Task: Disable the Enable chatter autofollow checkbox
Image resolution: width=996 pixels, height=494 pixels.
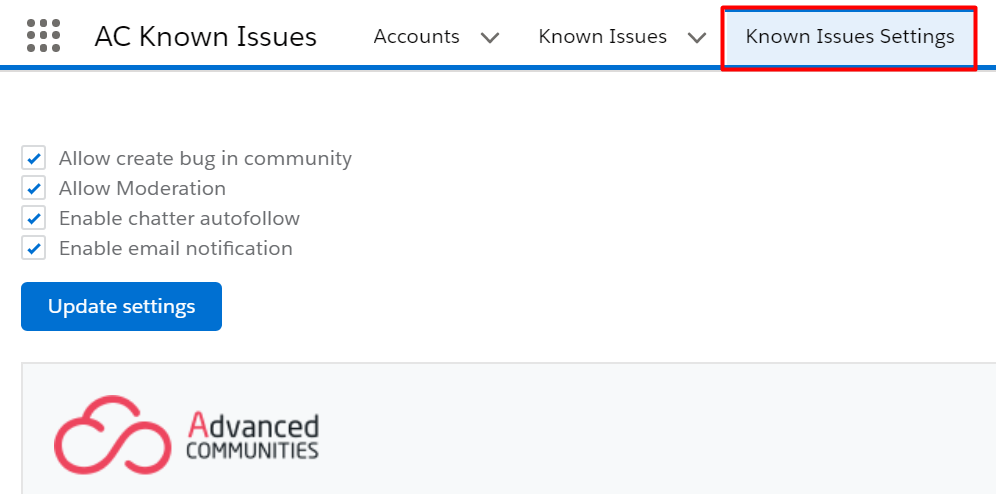Action: click(34, 218)
